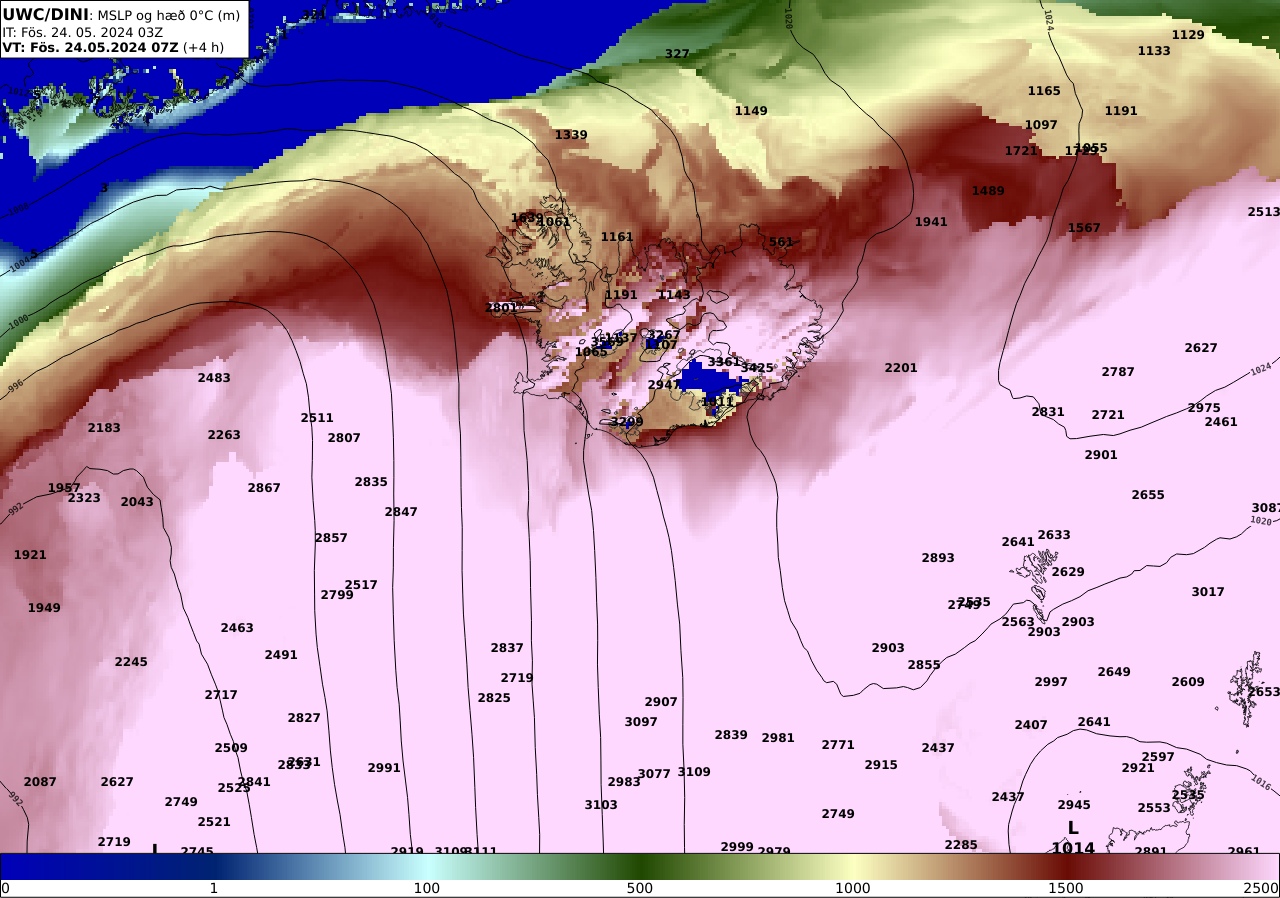Screen dimensions: 1280x898
Task: Click the freezing level value 2609
Action: 1188,682
